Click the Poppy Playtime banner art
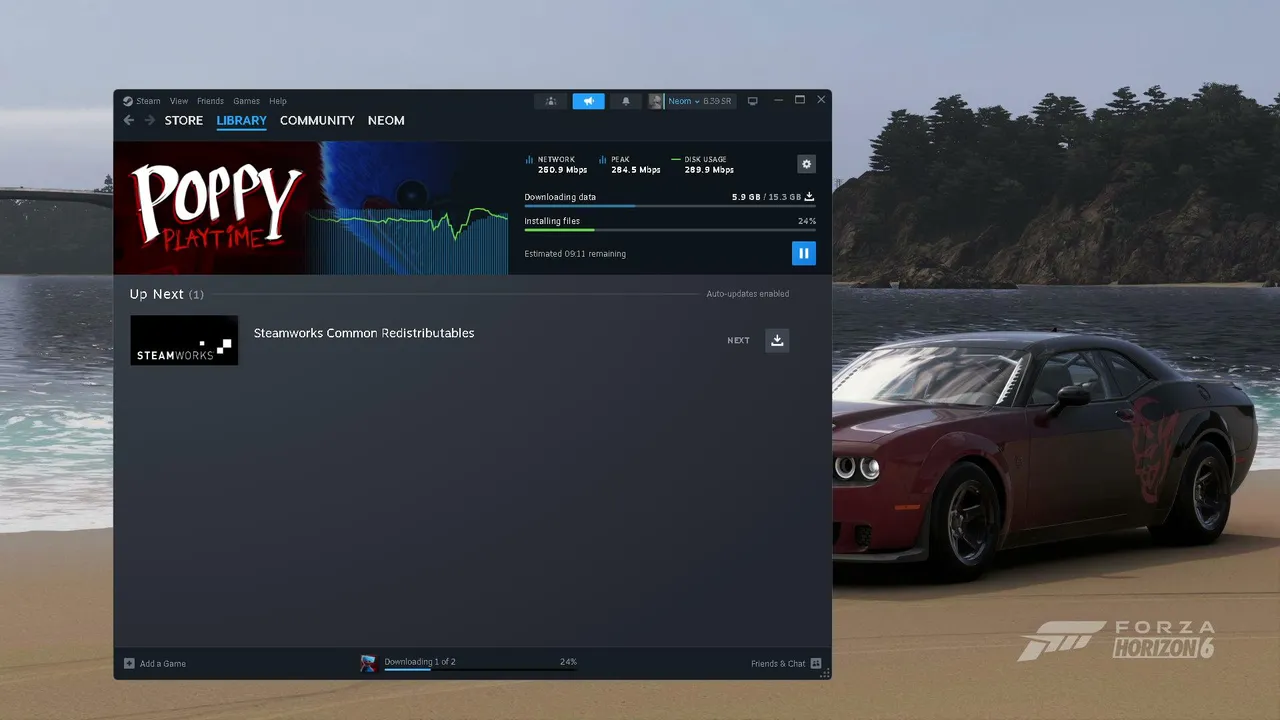 click(x=216, y=208)
